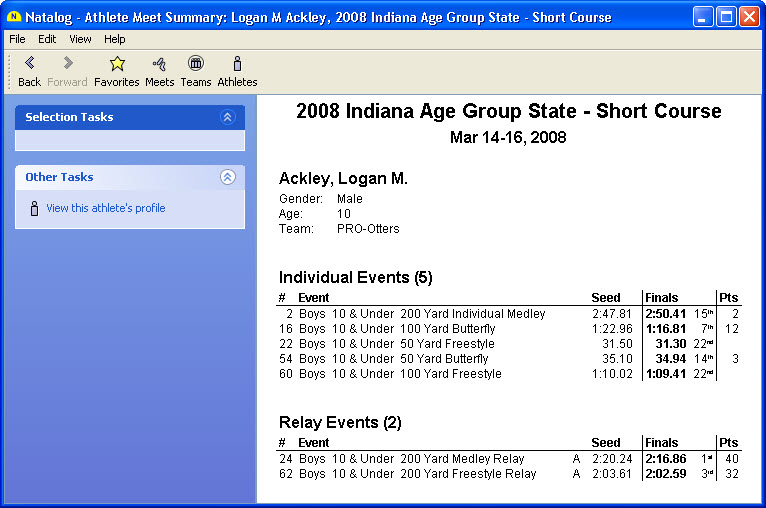Open the Edit menu
Viewport: 766px width, 508px height.
[47, 39]
